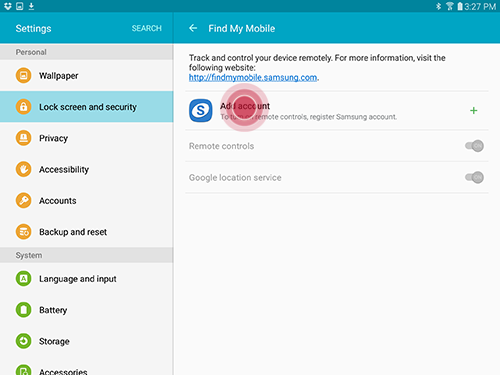
Task: Tap the Privacy icon
Action: [x=23, y=138]
